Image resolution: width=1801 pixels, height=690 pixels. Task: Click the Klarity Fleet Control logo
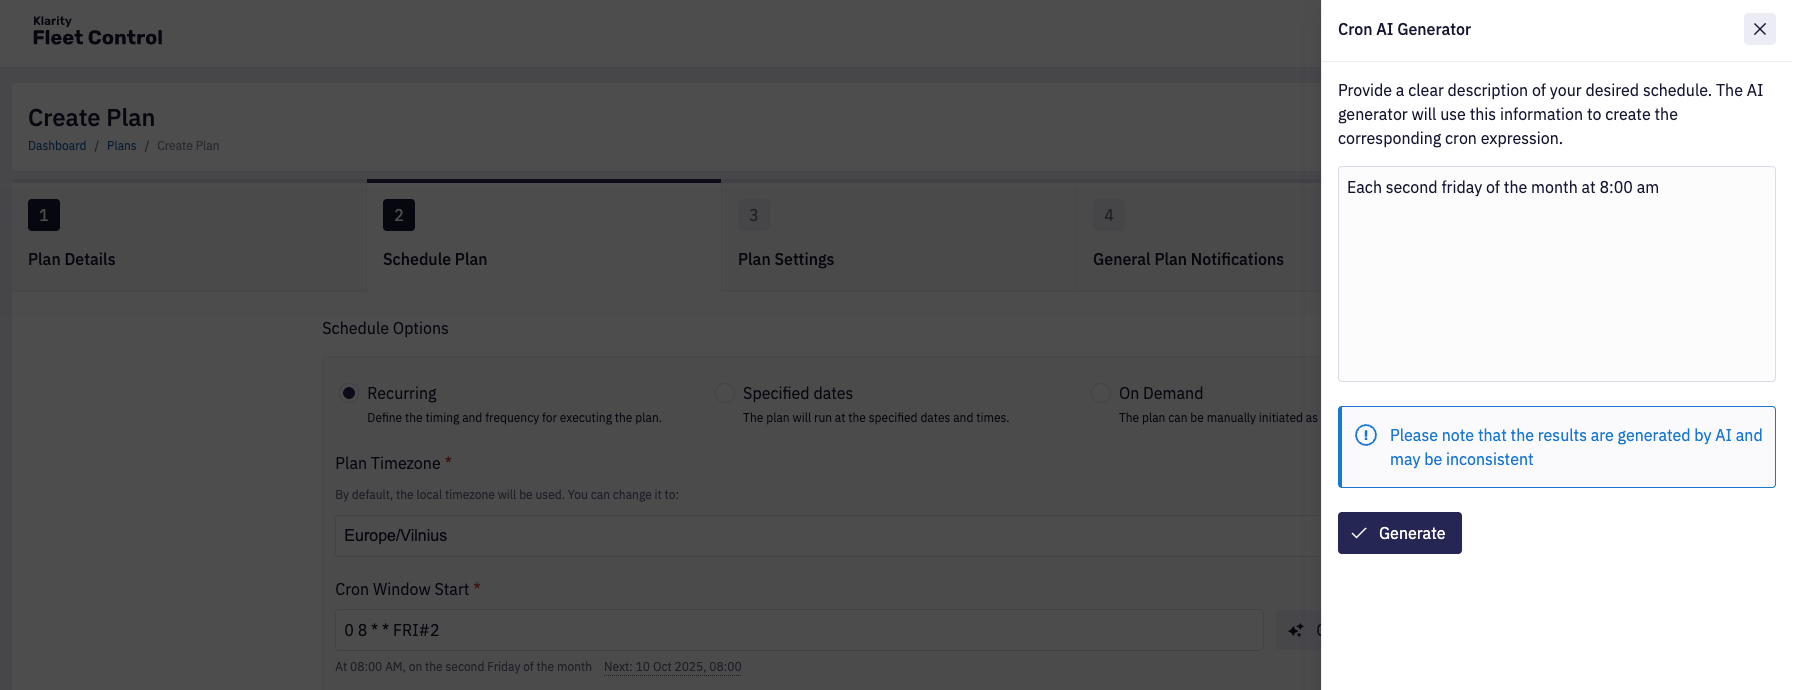click(97, 32)
